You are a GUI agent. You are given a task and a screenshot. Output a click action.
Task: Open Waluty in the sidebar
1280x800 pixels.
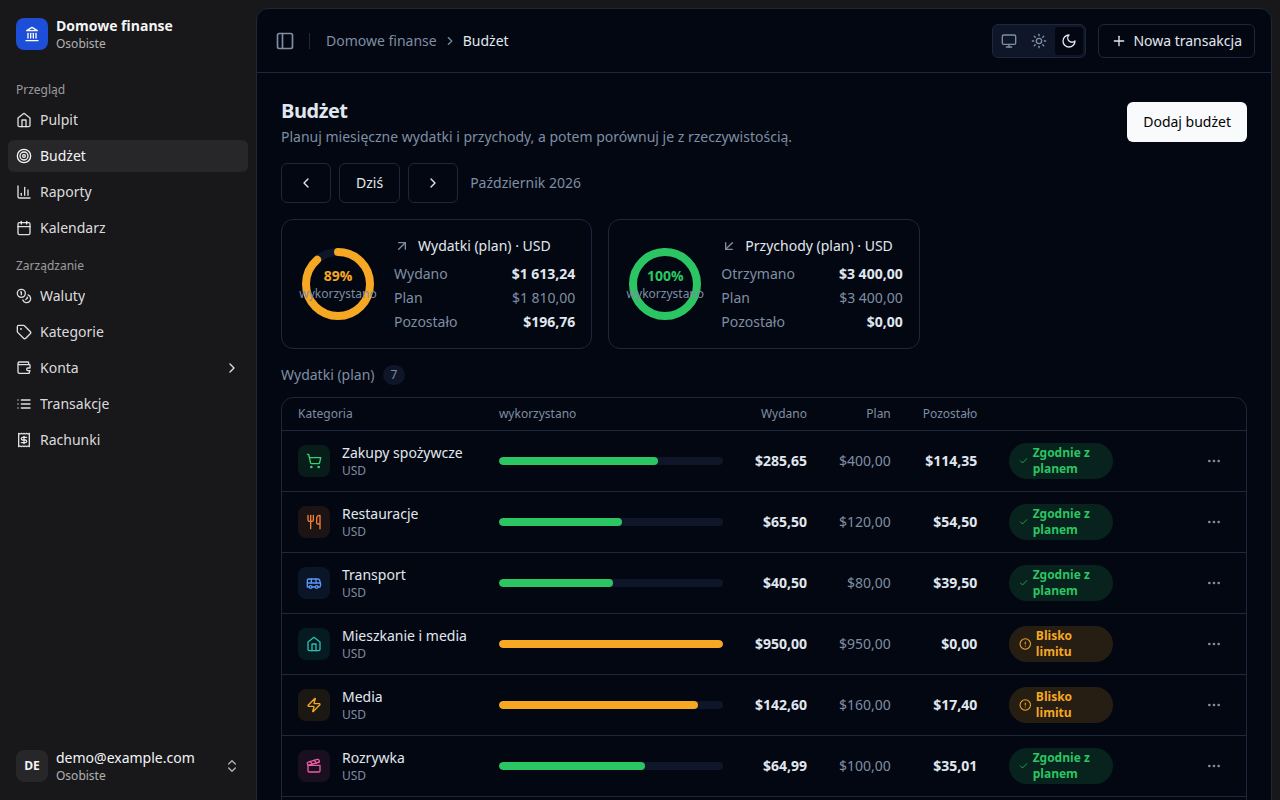[x=128, y=296]
